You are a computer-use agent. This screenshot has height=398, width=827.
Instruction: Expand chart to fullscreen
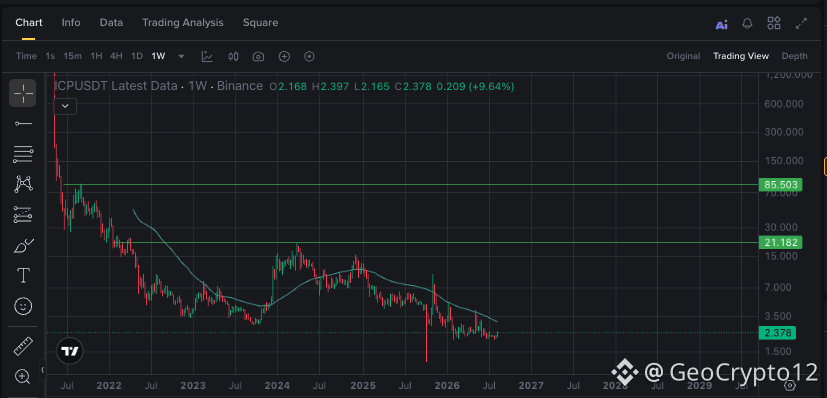pyautogui.click(x=801, y=23)
